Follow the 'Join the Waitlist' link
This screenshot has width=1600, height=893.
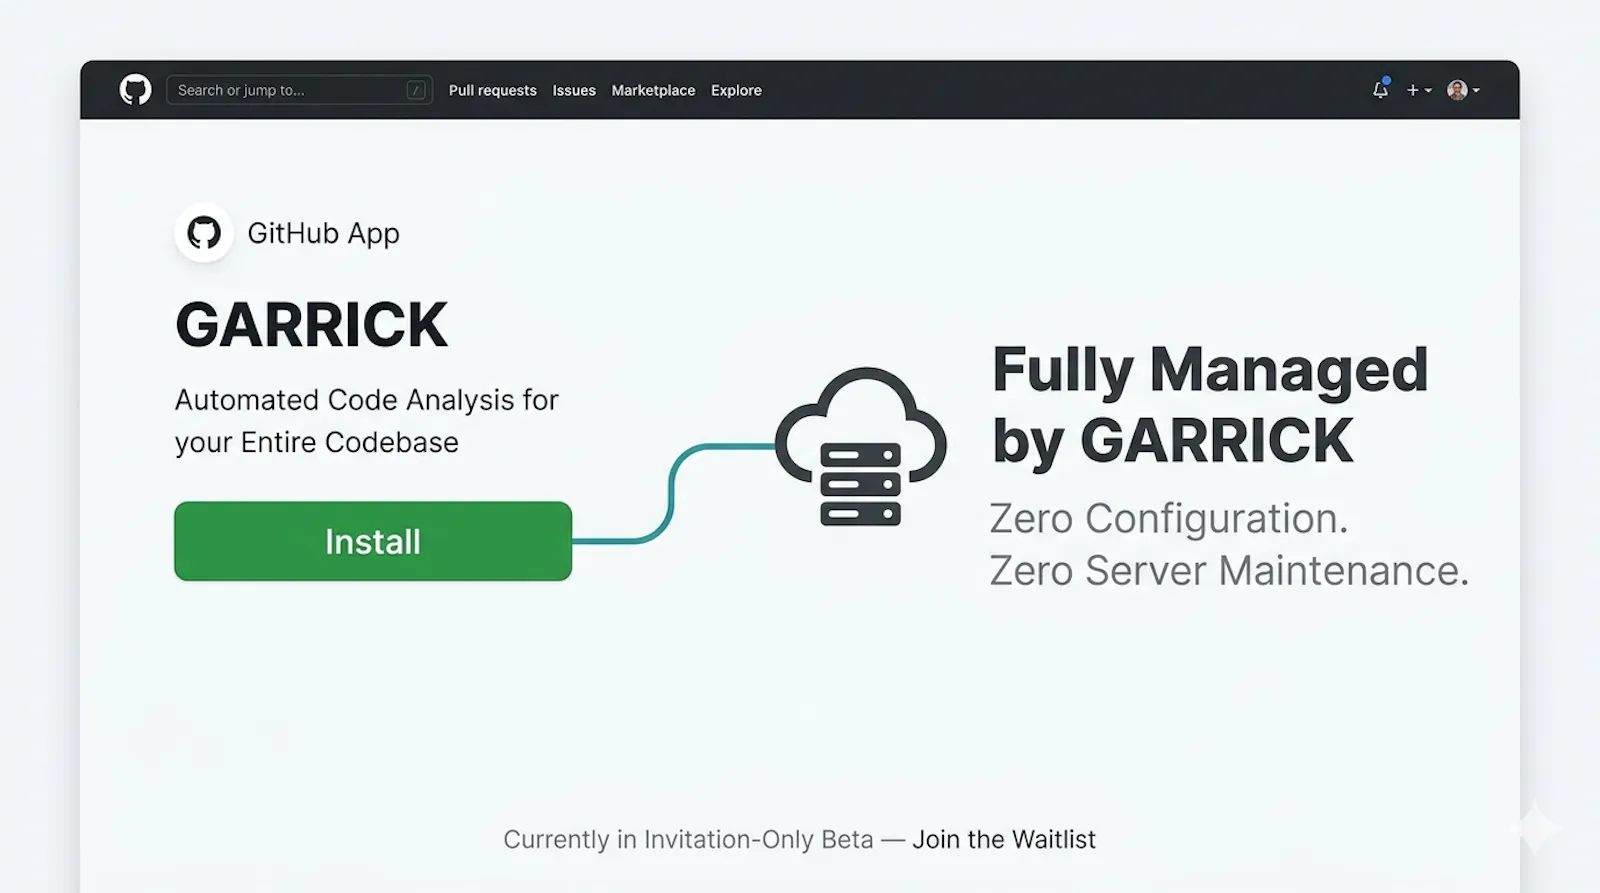coord(1004,839)
